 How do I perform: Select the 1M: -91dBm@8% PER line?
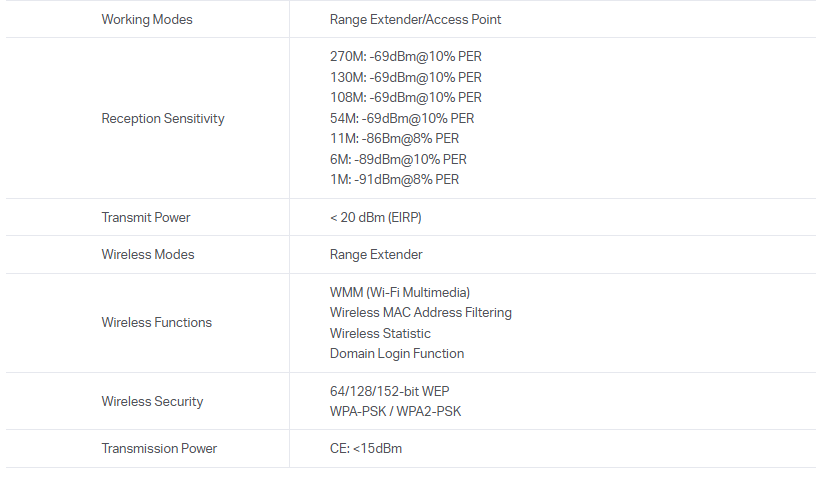pos(394,180)
